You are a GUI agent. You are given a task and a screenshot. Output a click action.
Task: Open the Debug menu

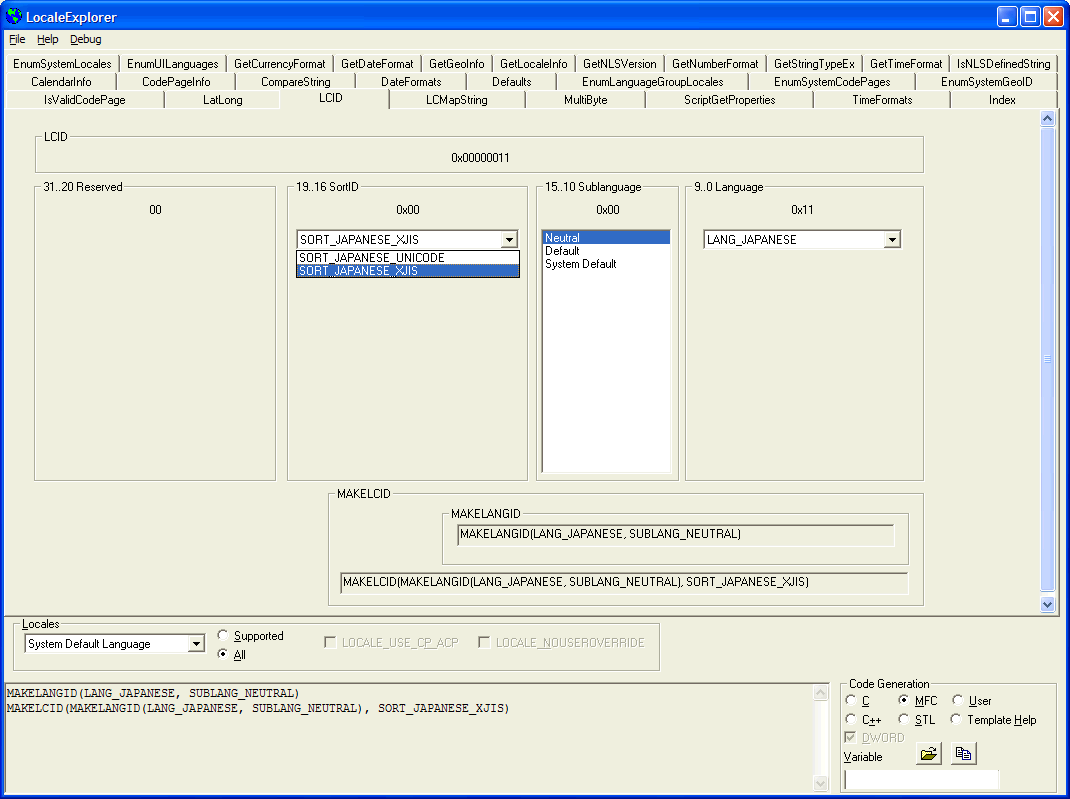click(x=86, y=40)
